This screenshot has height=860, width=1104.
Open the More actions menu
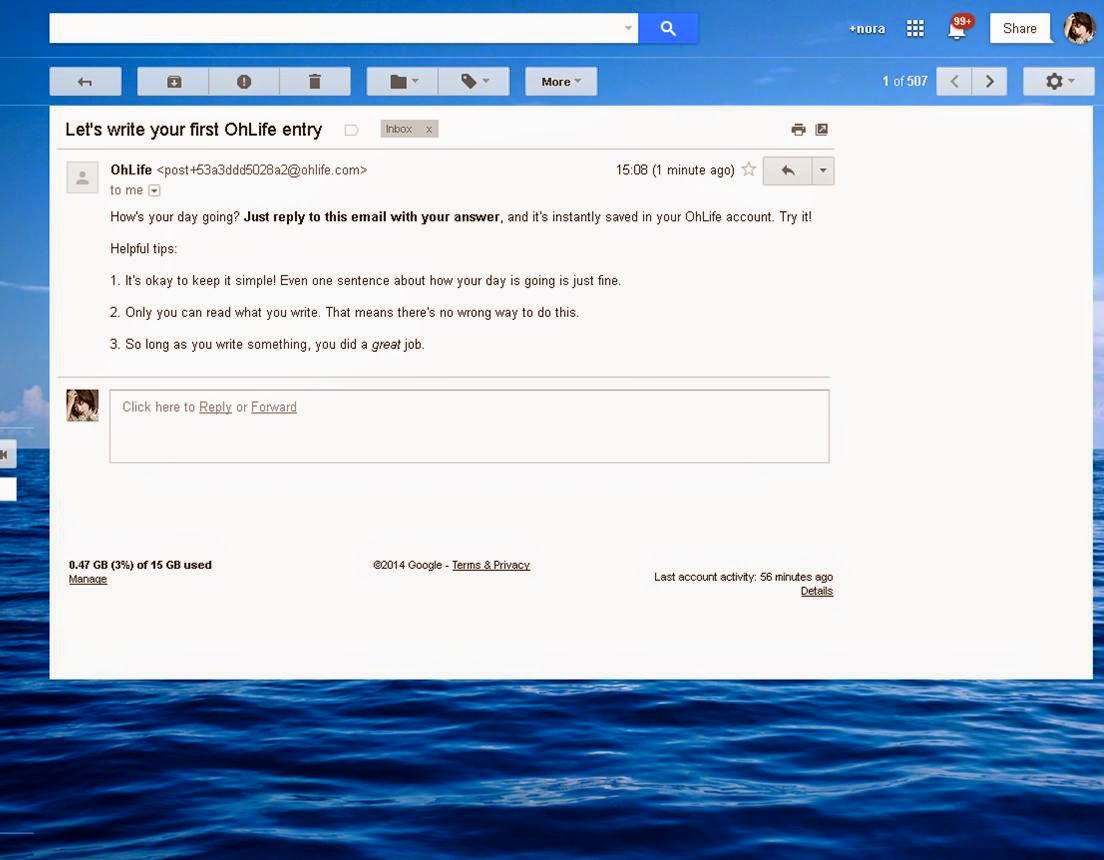(561, 82)
